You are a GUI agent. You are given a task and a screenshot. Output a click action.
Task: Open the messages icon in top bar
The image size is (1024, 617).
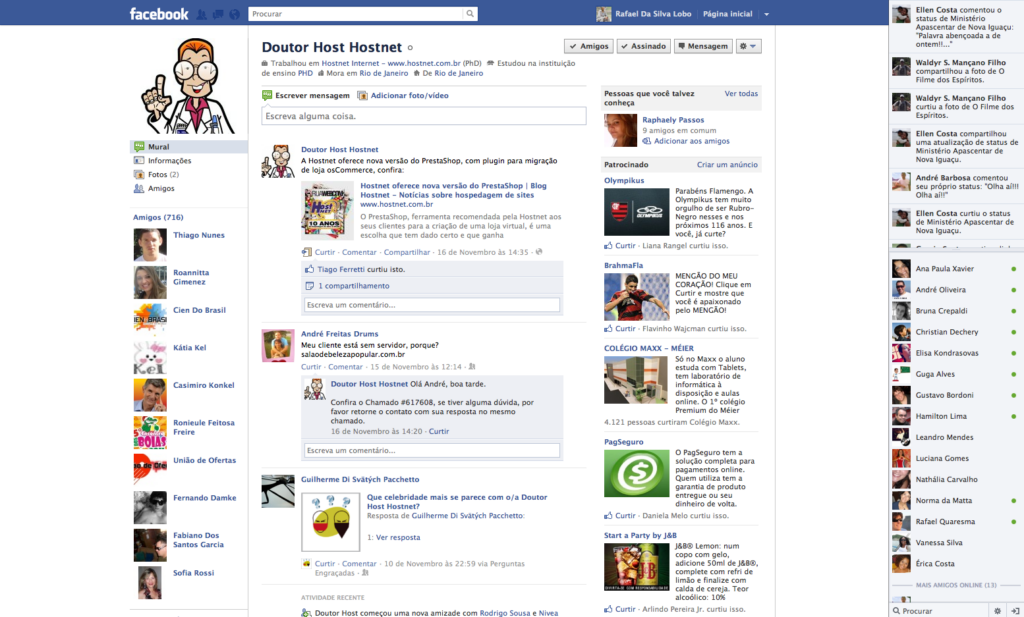point(218,14)
